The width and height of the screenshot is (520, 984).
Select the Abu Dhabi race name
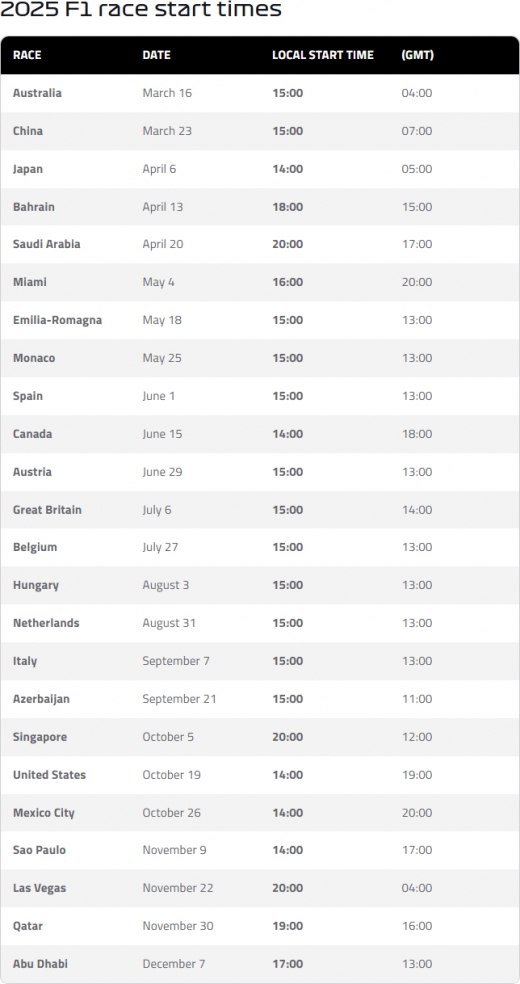point(40,964)
